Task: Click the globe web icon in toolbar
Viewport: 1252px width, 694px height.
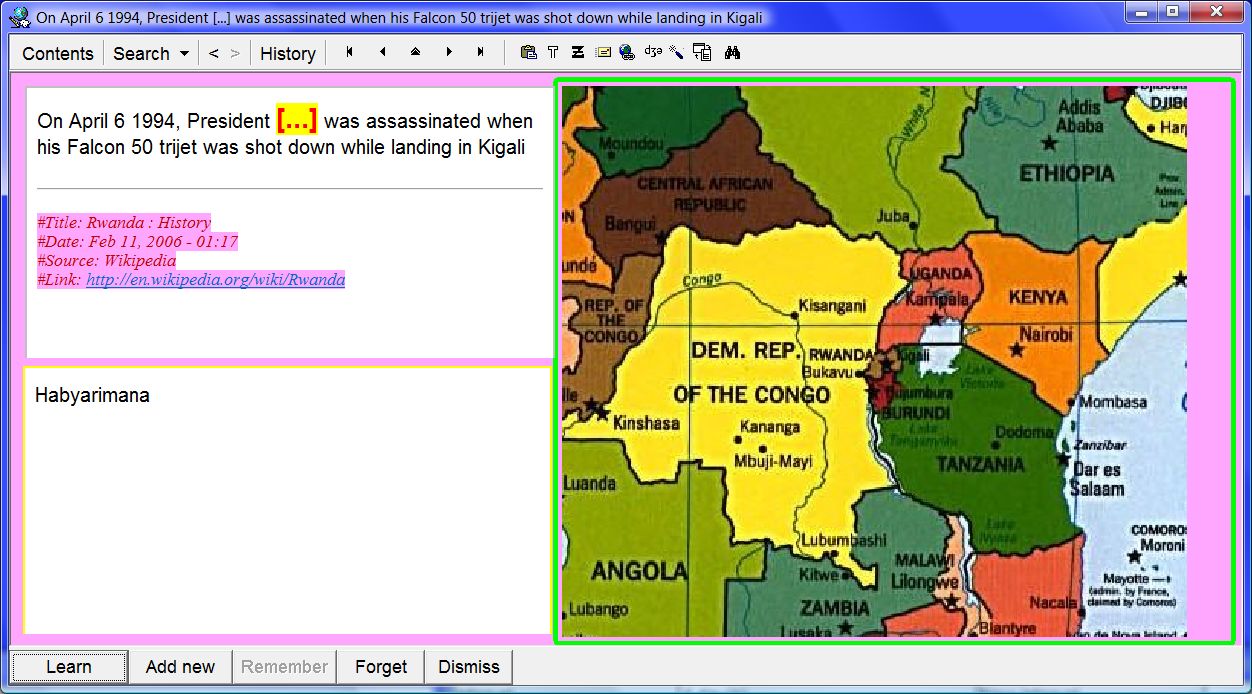Action: [627, 53]
